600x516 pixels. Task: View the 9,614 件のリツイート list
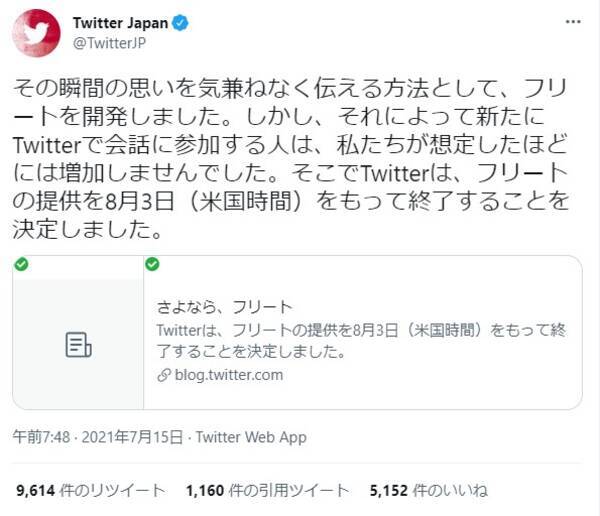coord(91,490)
